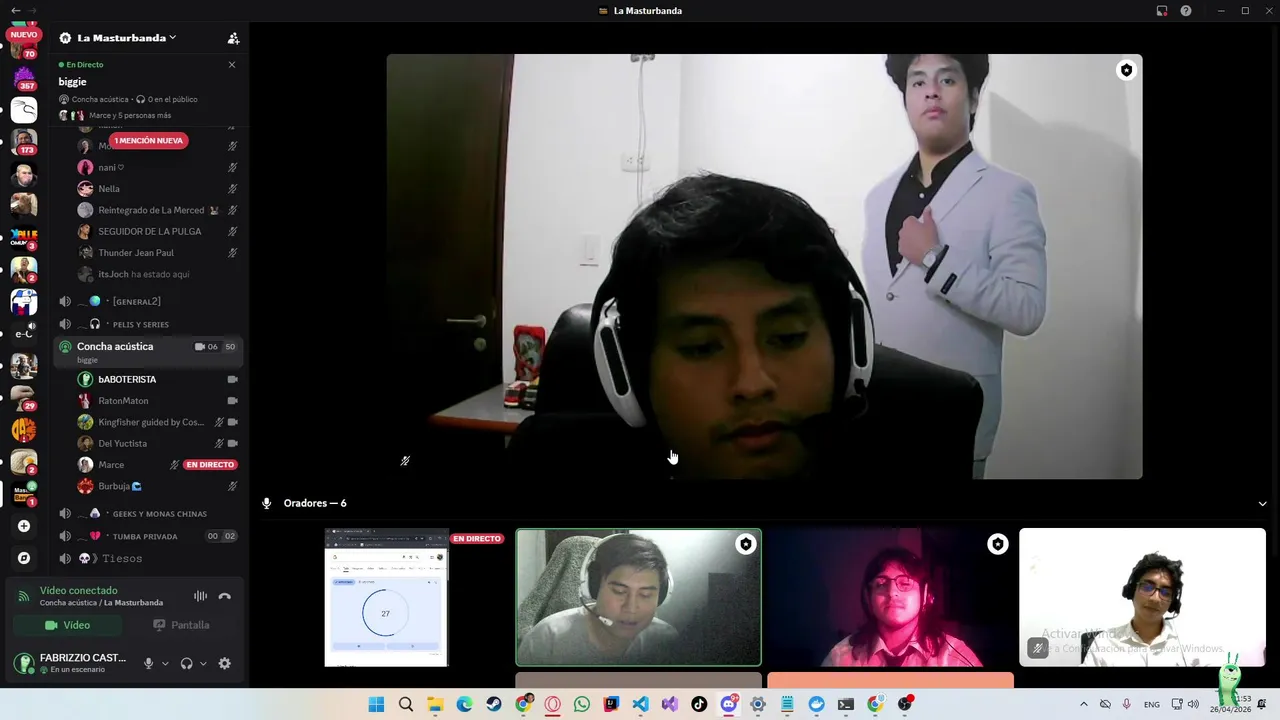Open Steam from the taskbar
Image resolution: width=1280 pixels, height=720 pixels.
click(x=494, y=704)
